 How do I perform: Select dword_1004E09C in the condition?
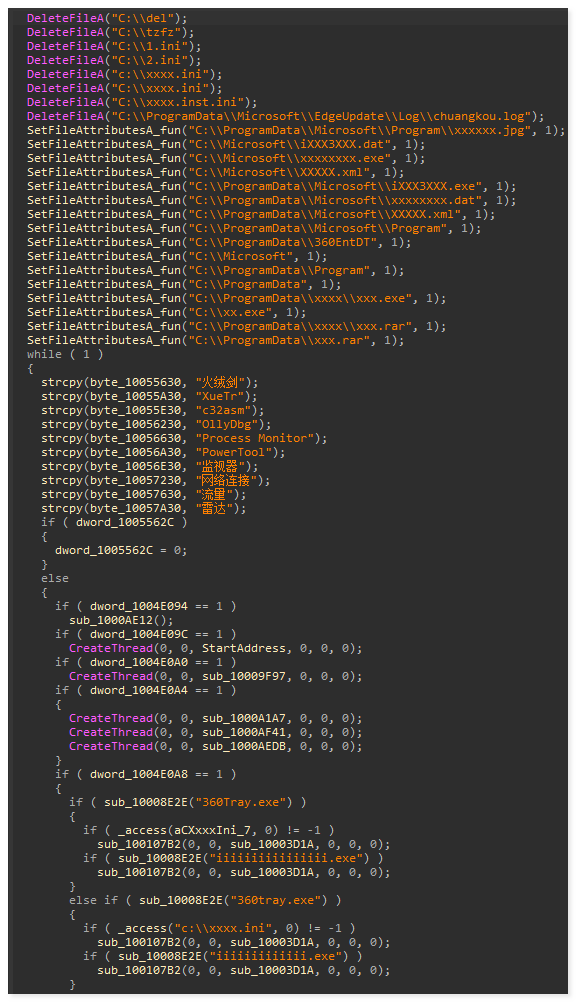click(x=139, y=635)
